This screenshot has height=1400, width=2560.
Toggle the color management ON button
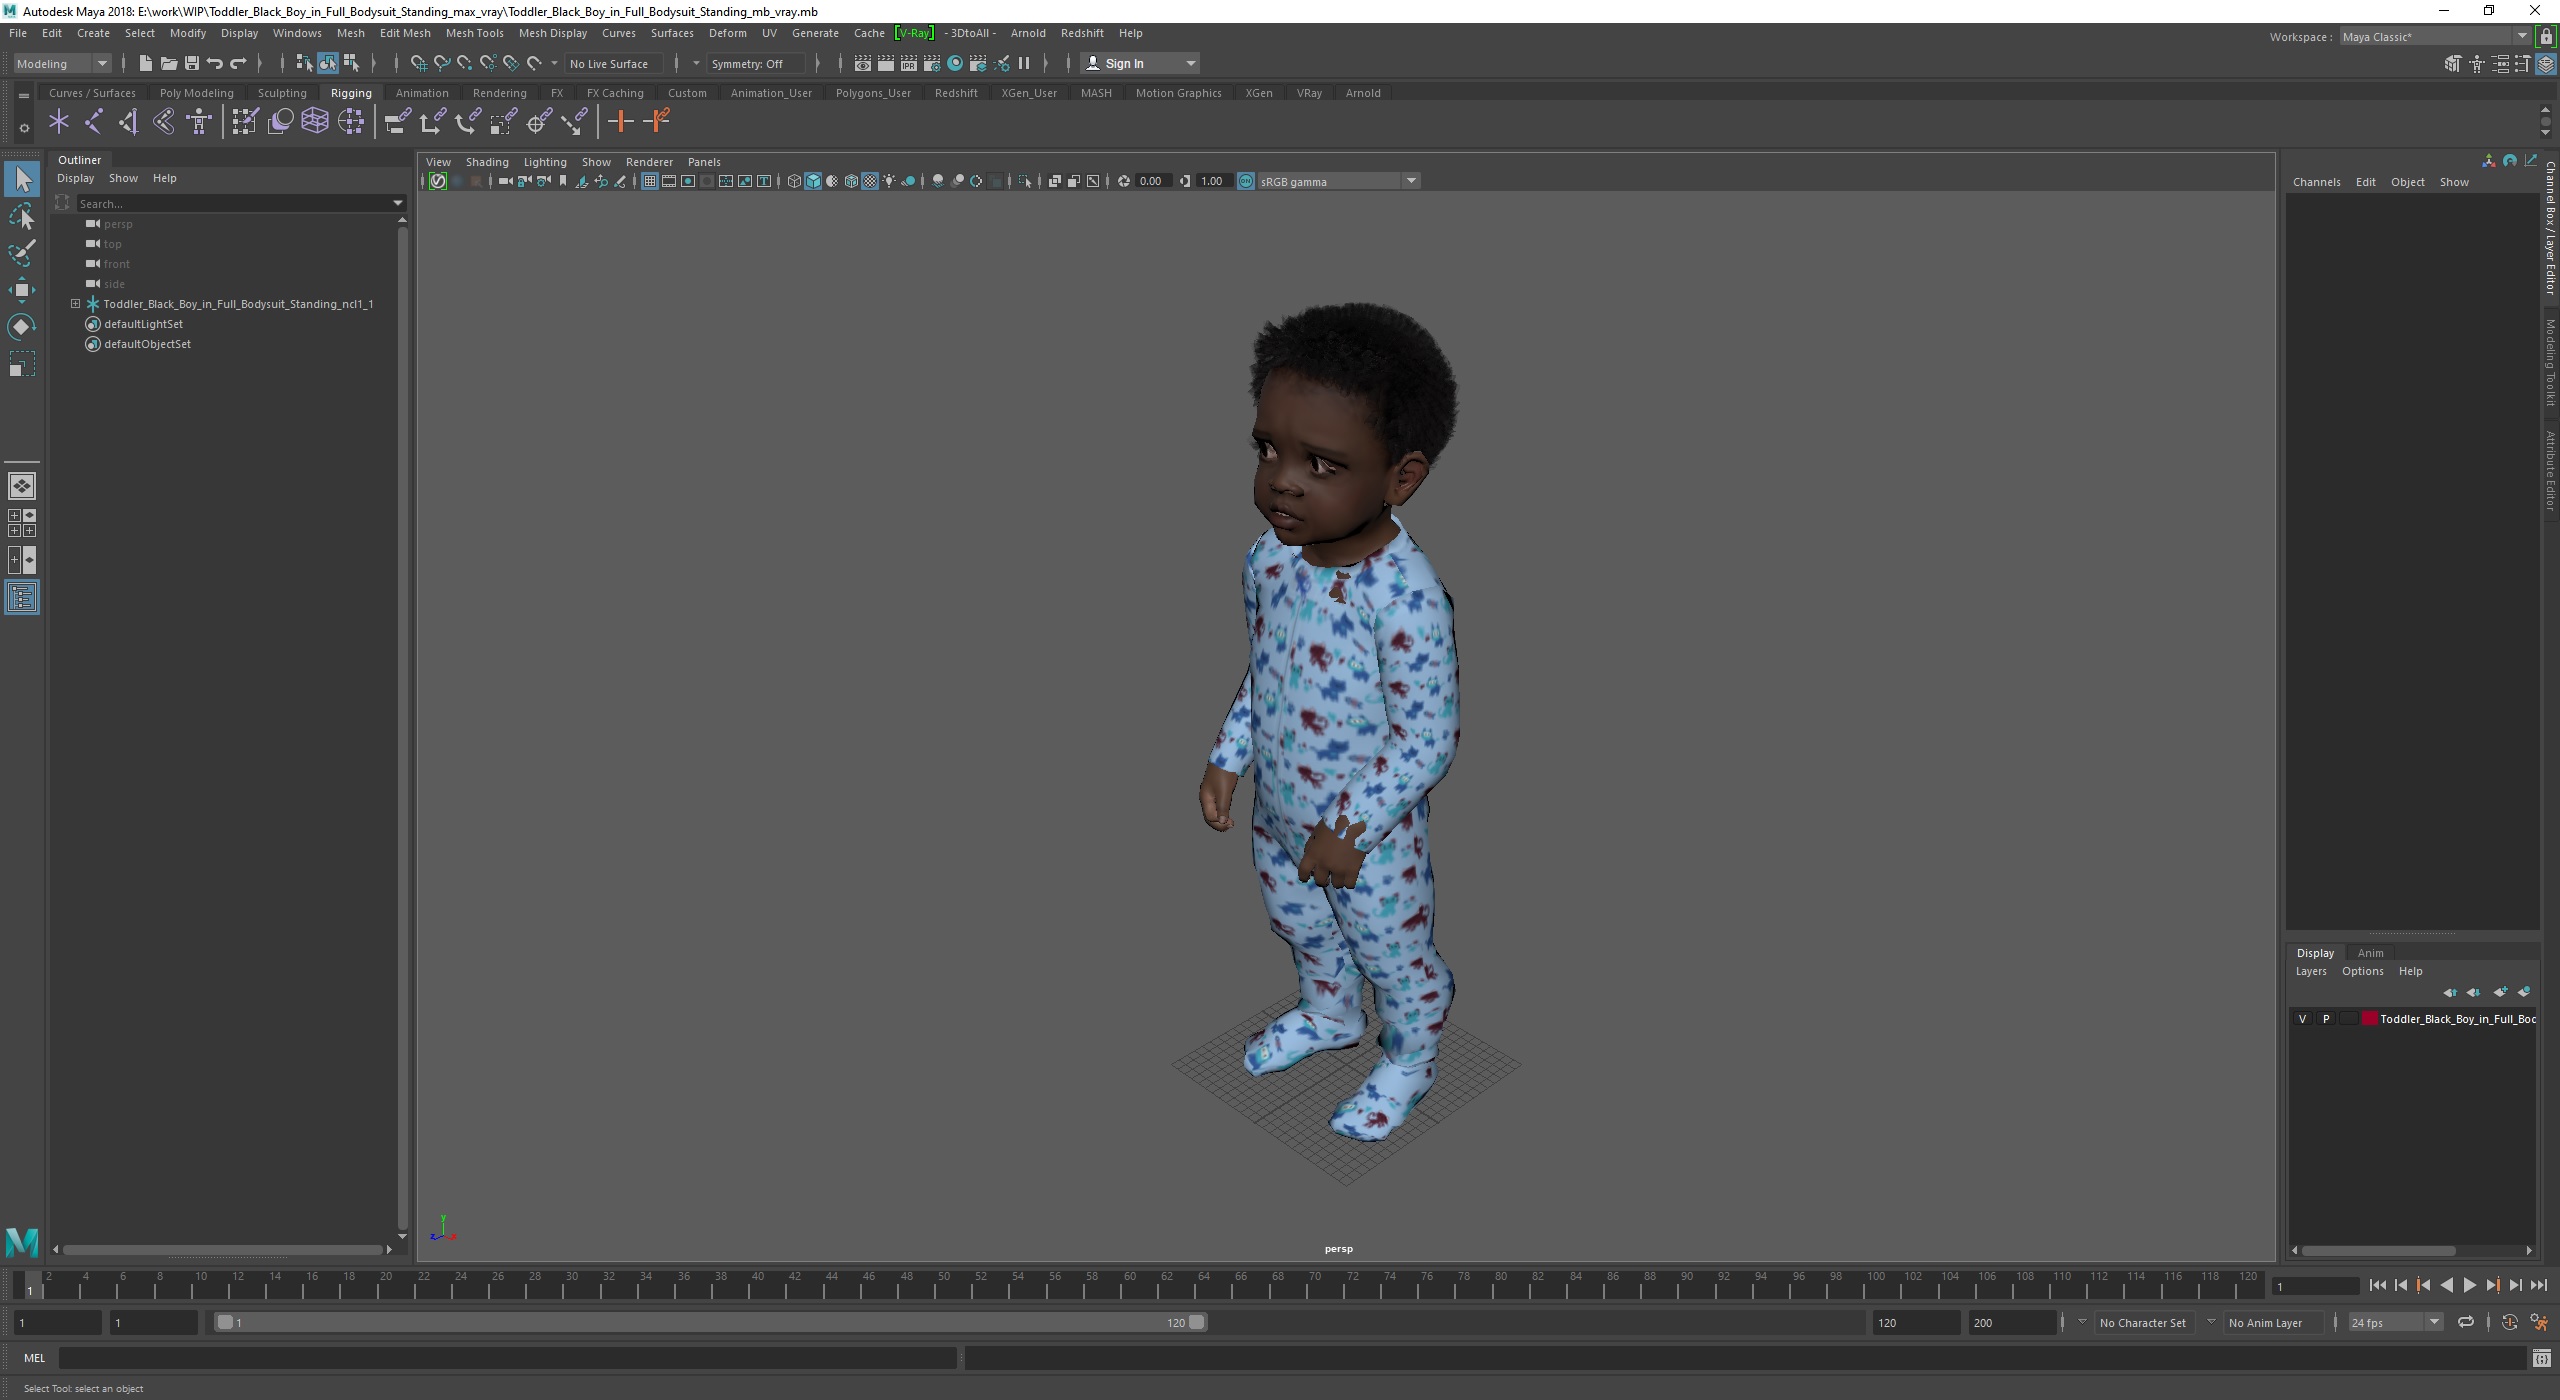pos(1246,181)
